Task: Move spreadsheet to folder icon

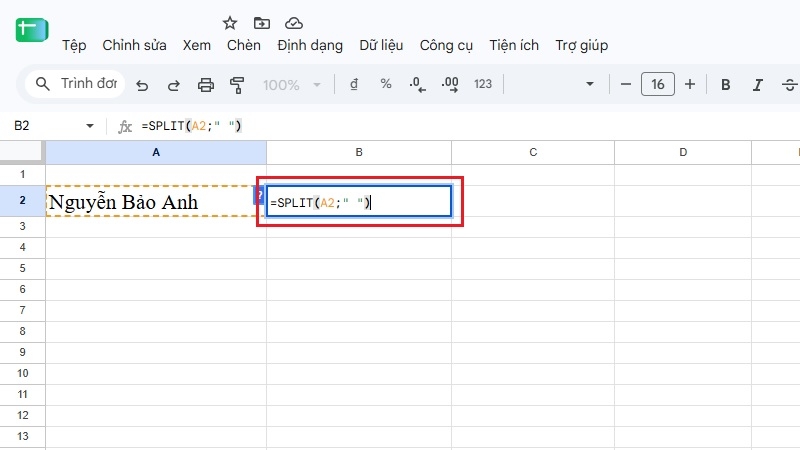Action: click(x=262, y=23)
